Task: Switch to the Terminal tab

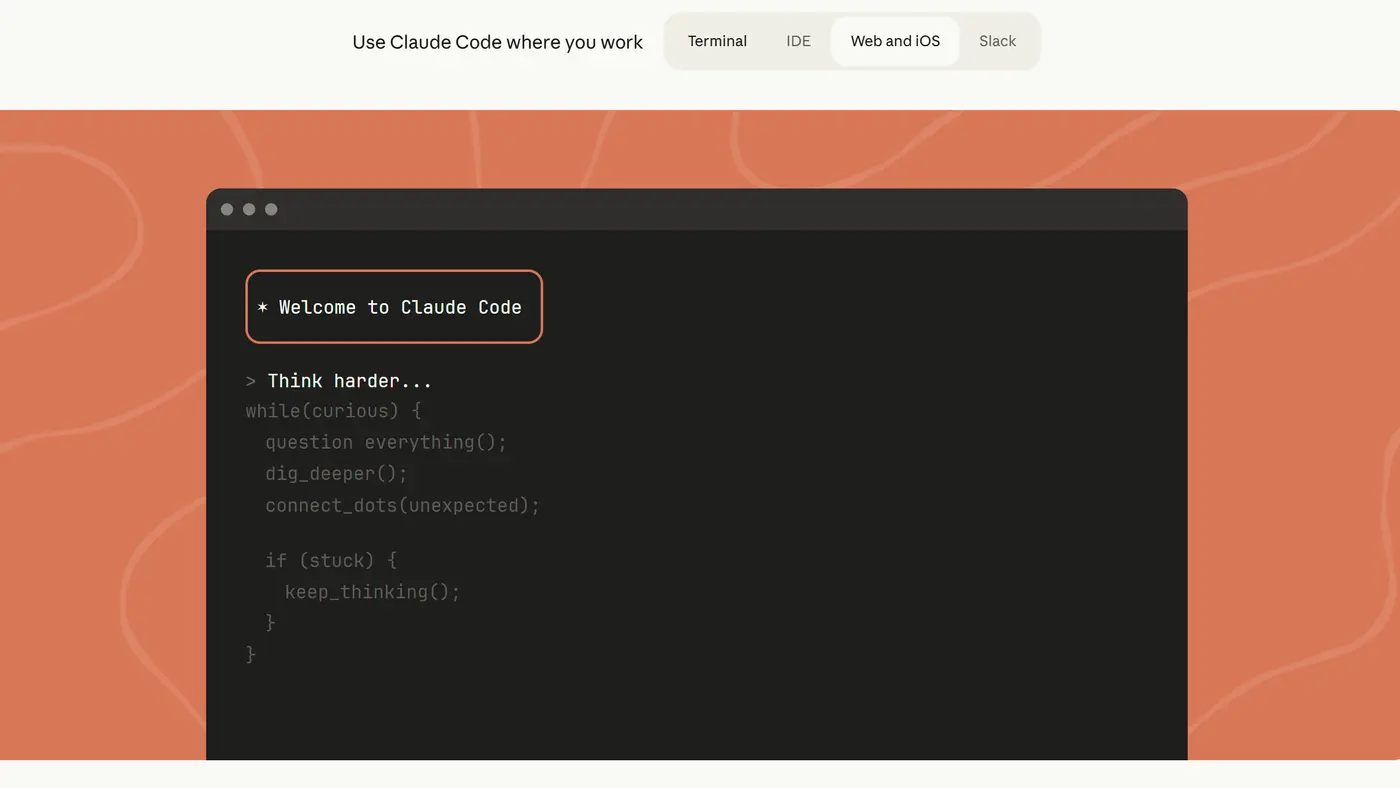Action: pos(717,41)
